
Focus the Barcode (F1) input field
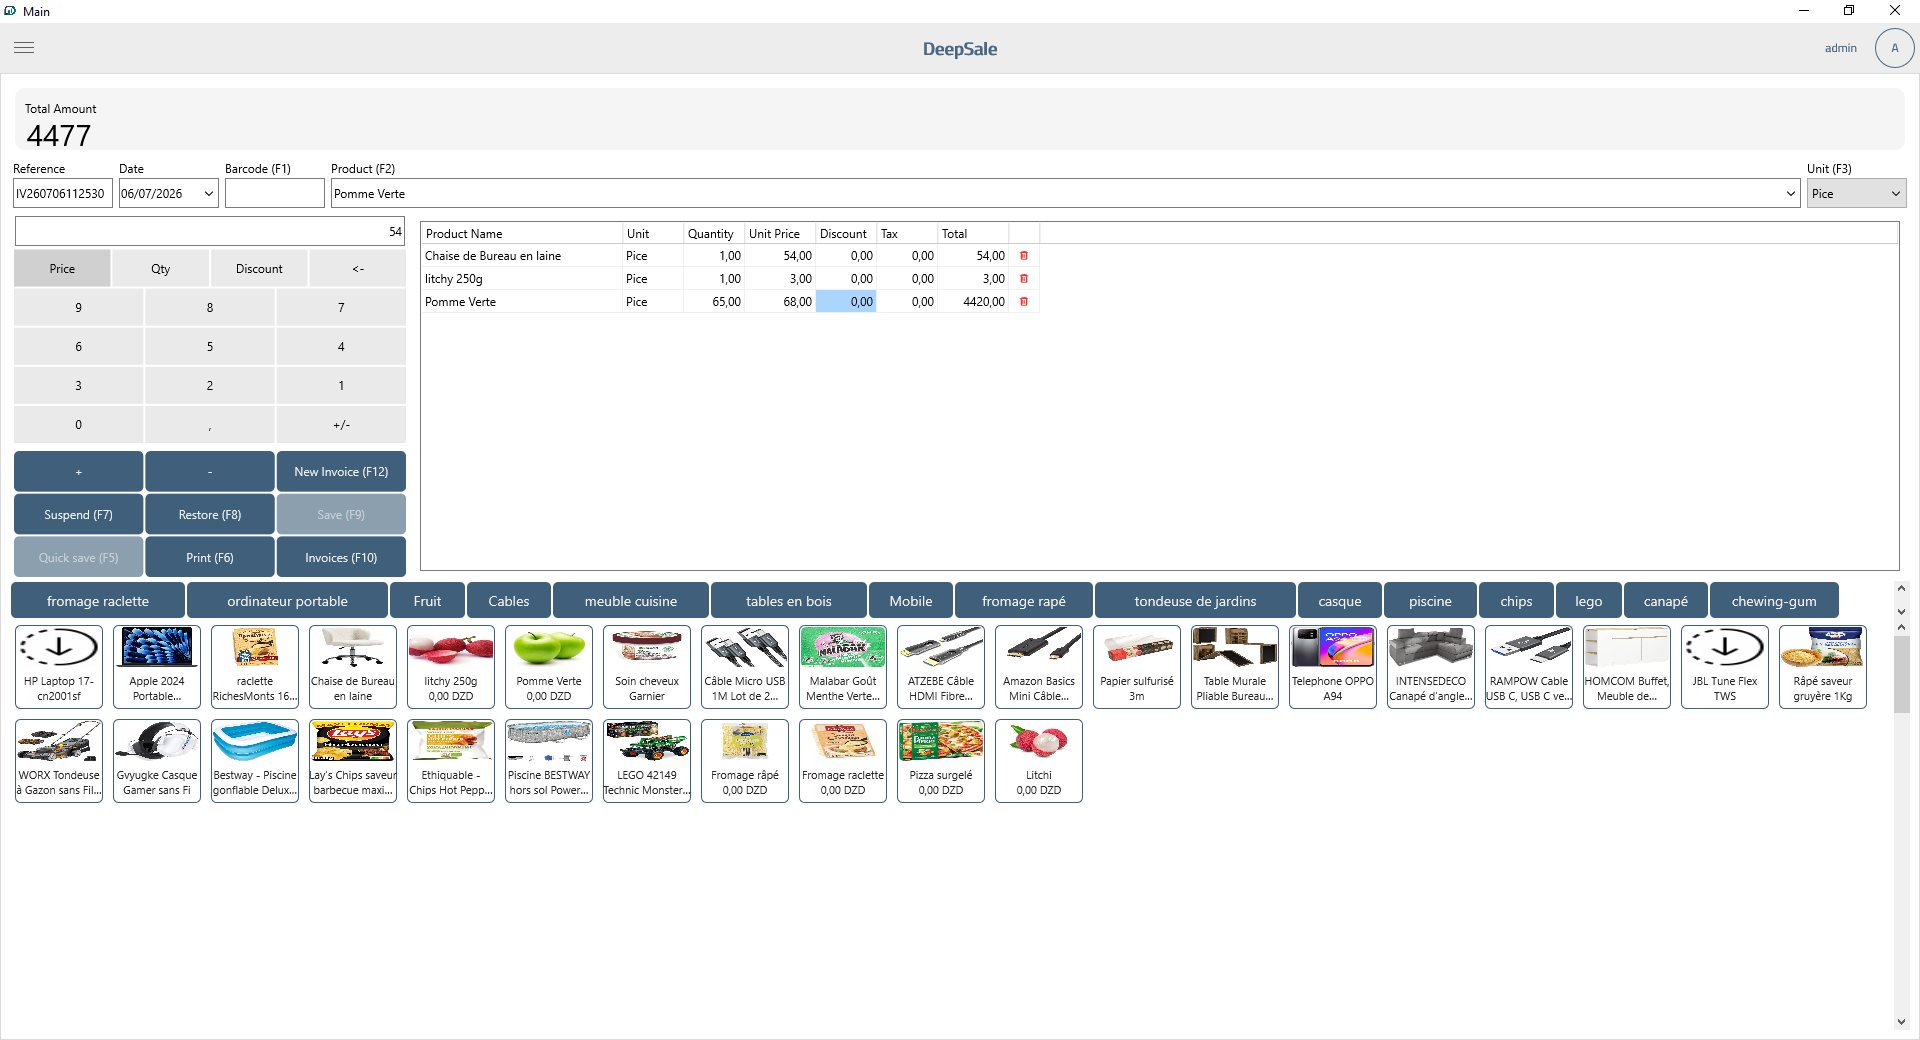point(275,194)
